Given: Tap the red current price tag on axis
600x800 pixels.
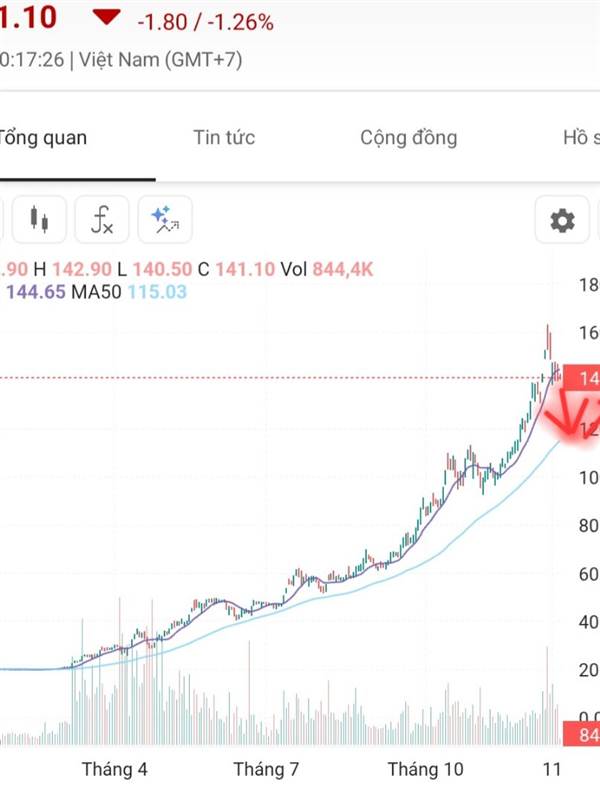Looking at the screenshot, I should (x=581, y=378).
